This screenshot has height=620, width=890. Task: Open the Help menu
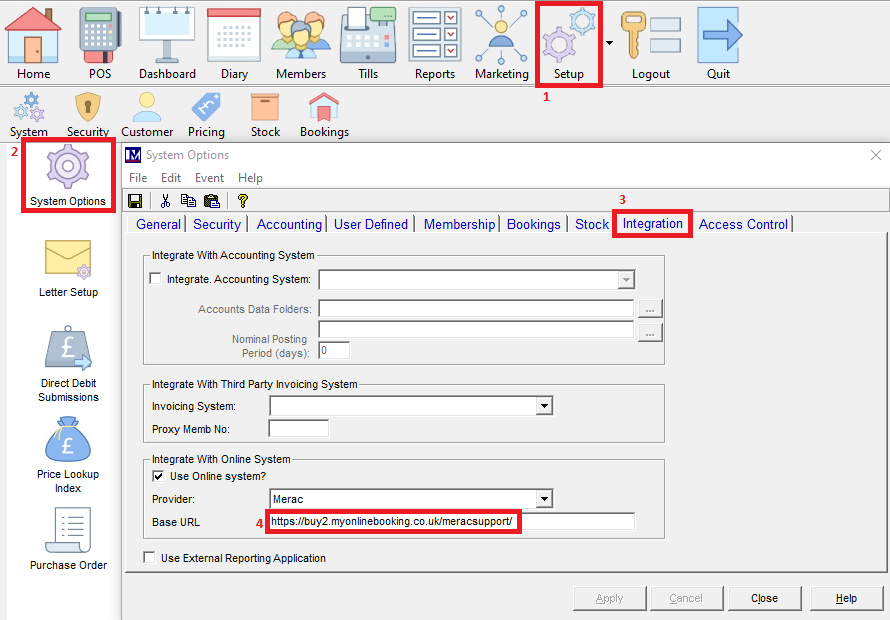(x=250, y=178)
